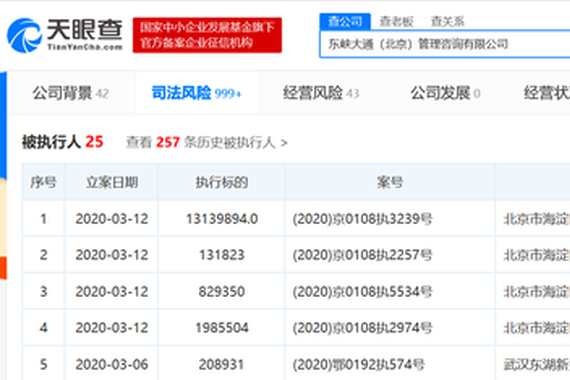Open case (2020)京0108执3239号
This screenshot has width=570, height=380.
362,219
